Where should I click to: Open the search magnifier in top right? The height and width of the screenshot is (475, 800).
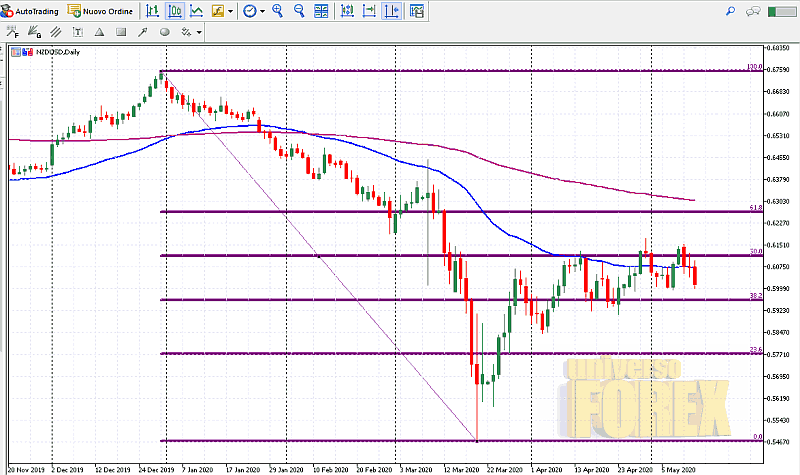pos(731,11)
